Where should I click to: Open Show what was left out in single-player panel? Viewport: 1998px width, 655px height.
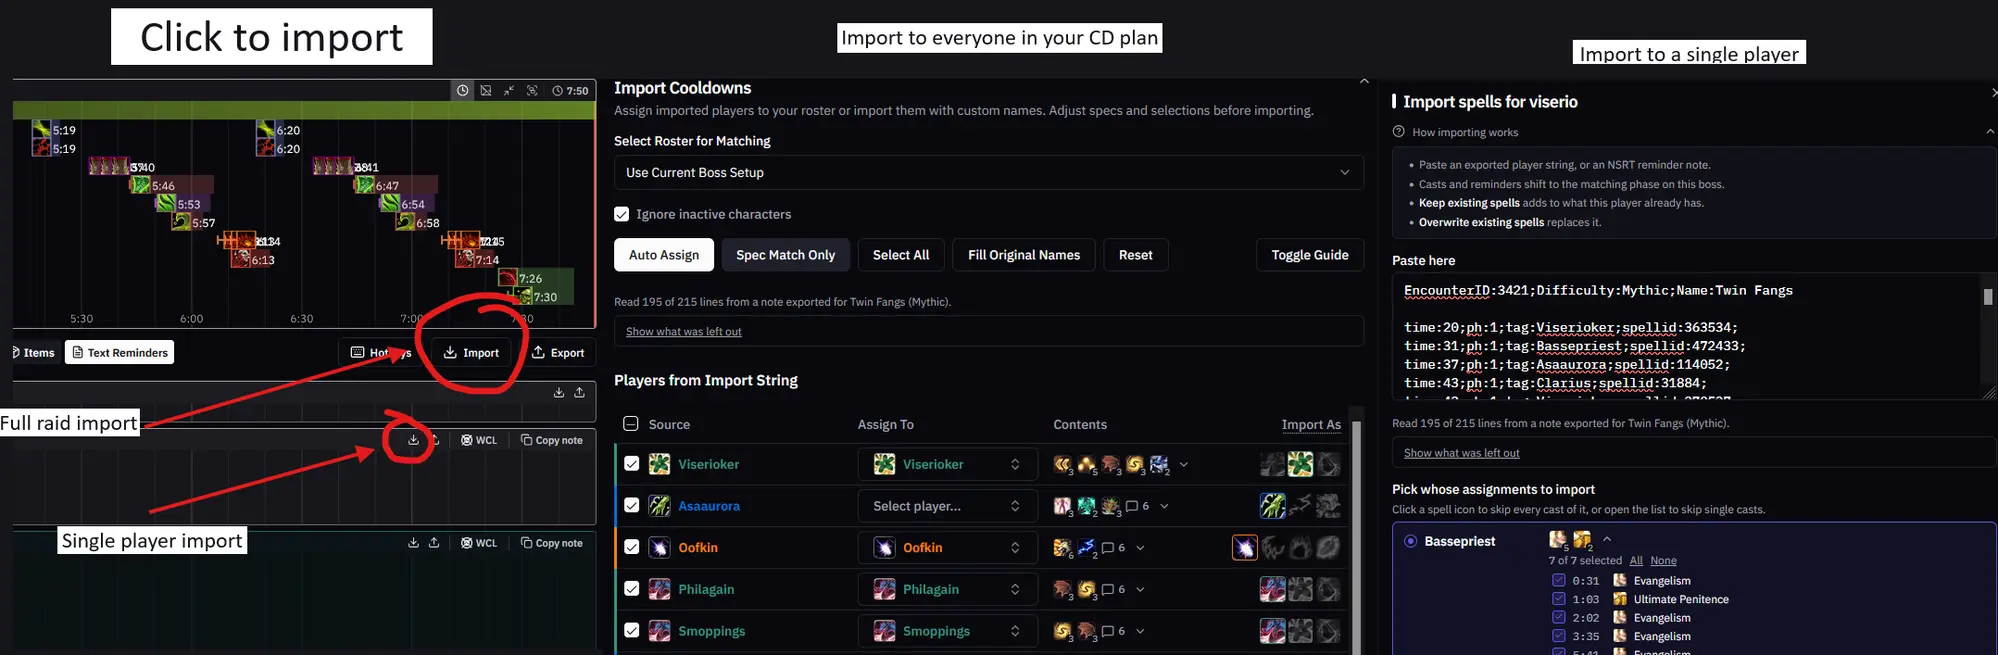pyautogui.click(x=1461, y=453)
